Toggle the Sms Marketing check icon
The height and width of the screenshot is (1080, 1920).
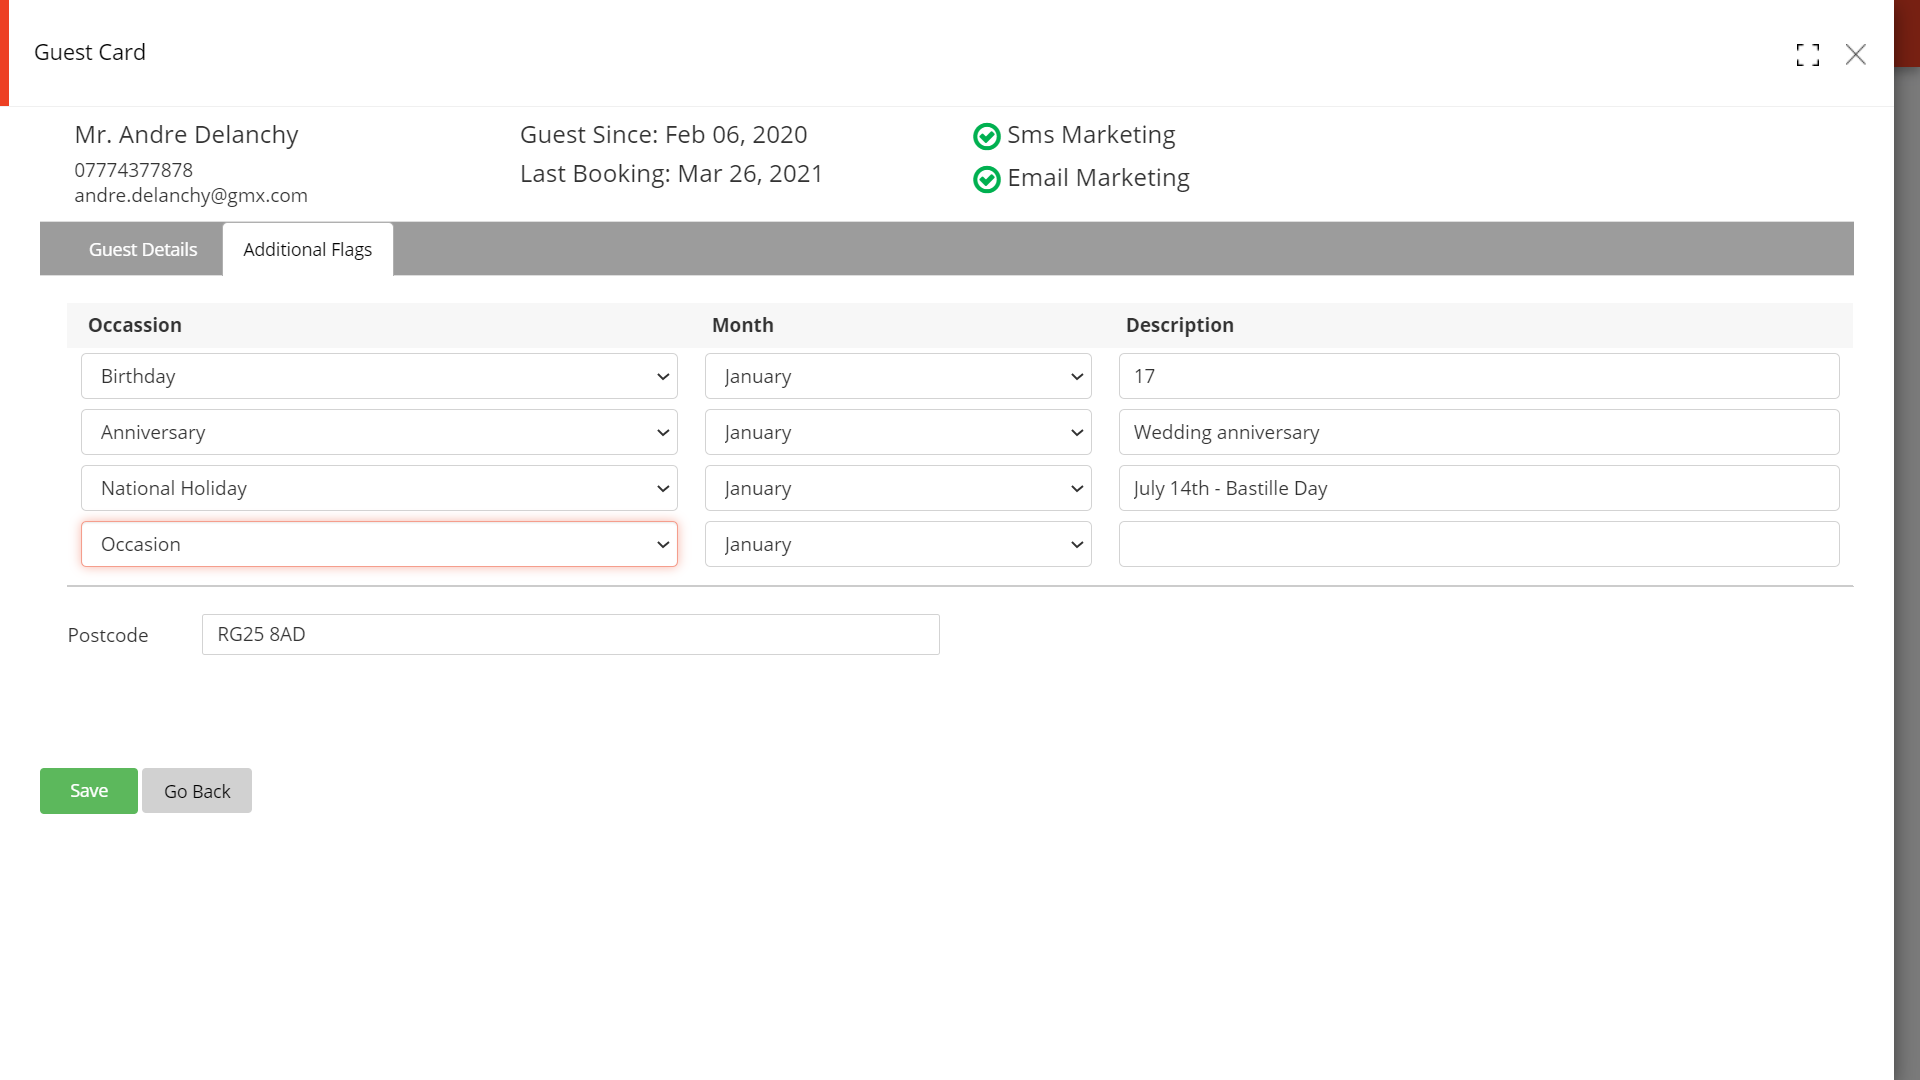point(986,136)
